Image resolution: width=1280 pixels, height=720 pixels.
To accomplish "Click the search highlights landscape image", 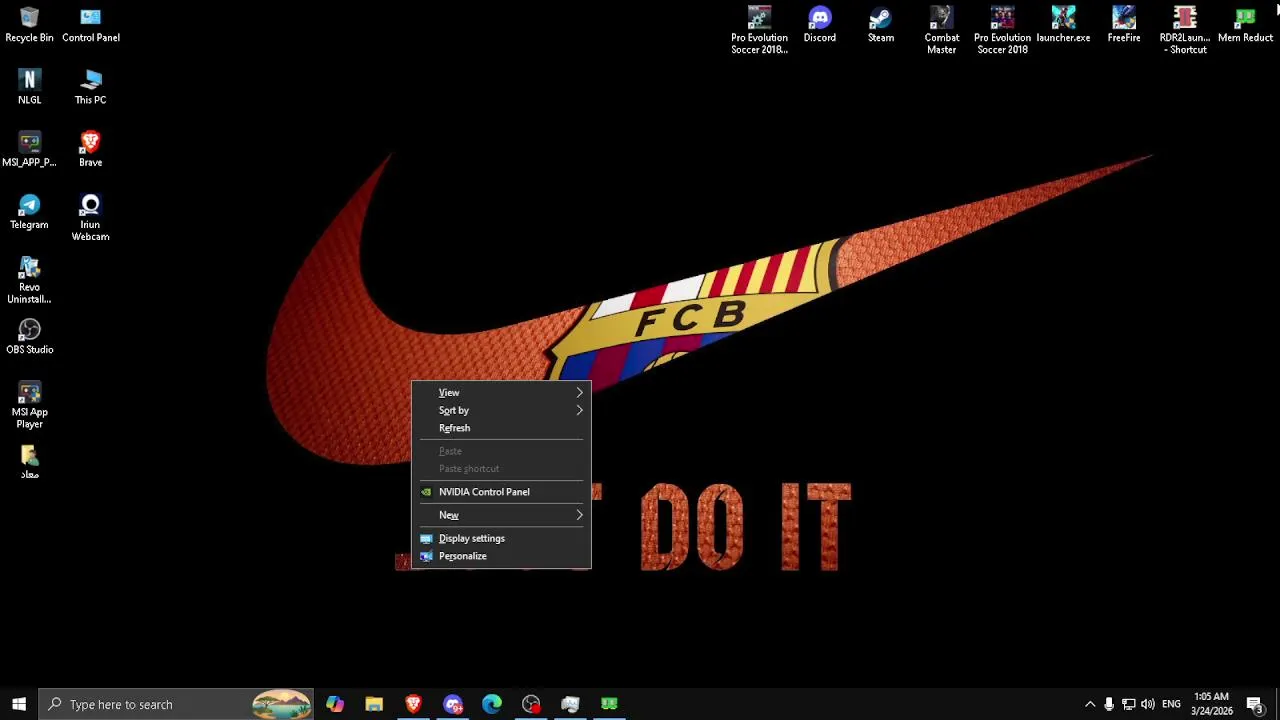I will [282, 704].
